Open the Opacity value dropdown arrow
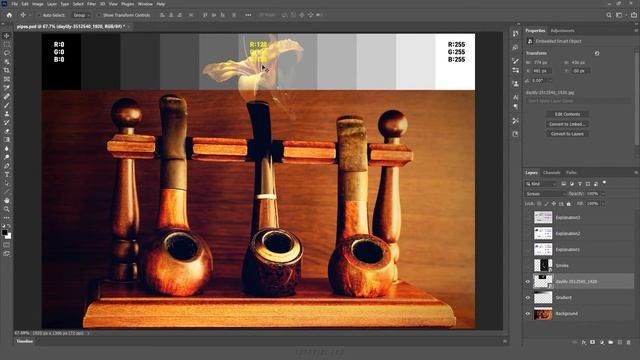The height and width of the screenshot is (360, 640). click(603, 194)
